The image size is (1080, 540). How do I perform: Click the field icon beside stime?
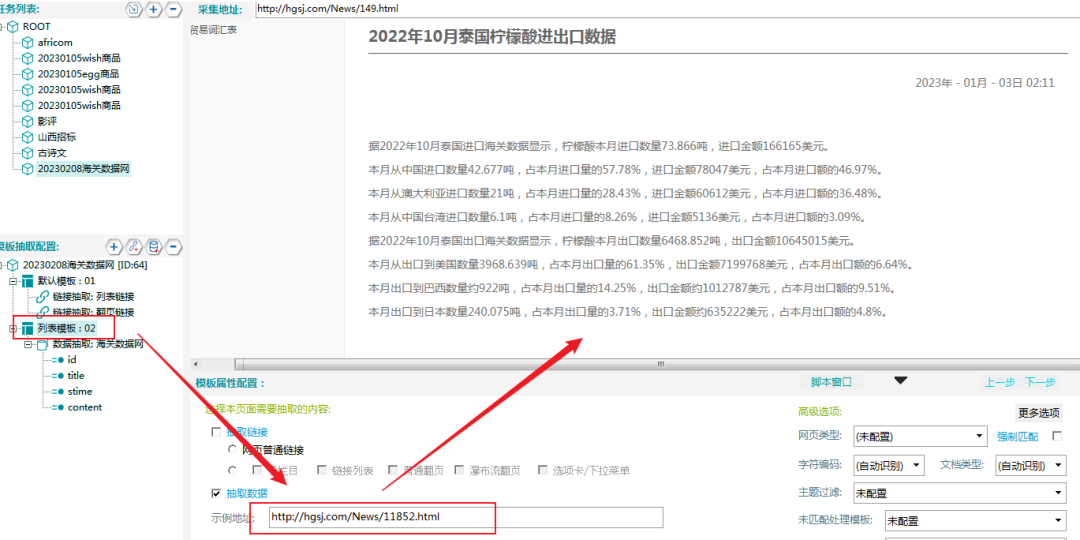click(x=57, y=391)
